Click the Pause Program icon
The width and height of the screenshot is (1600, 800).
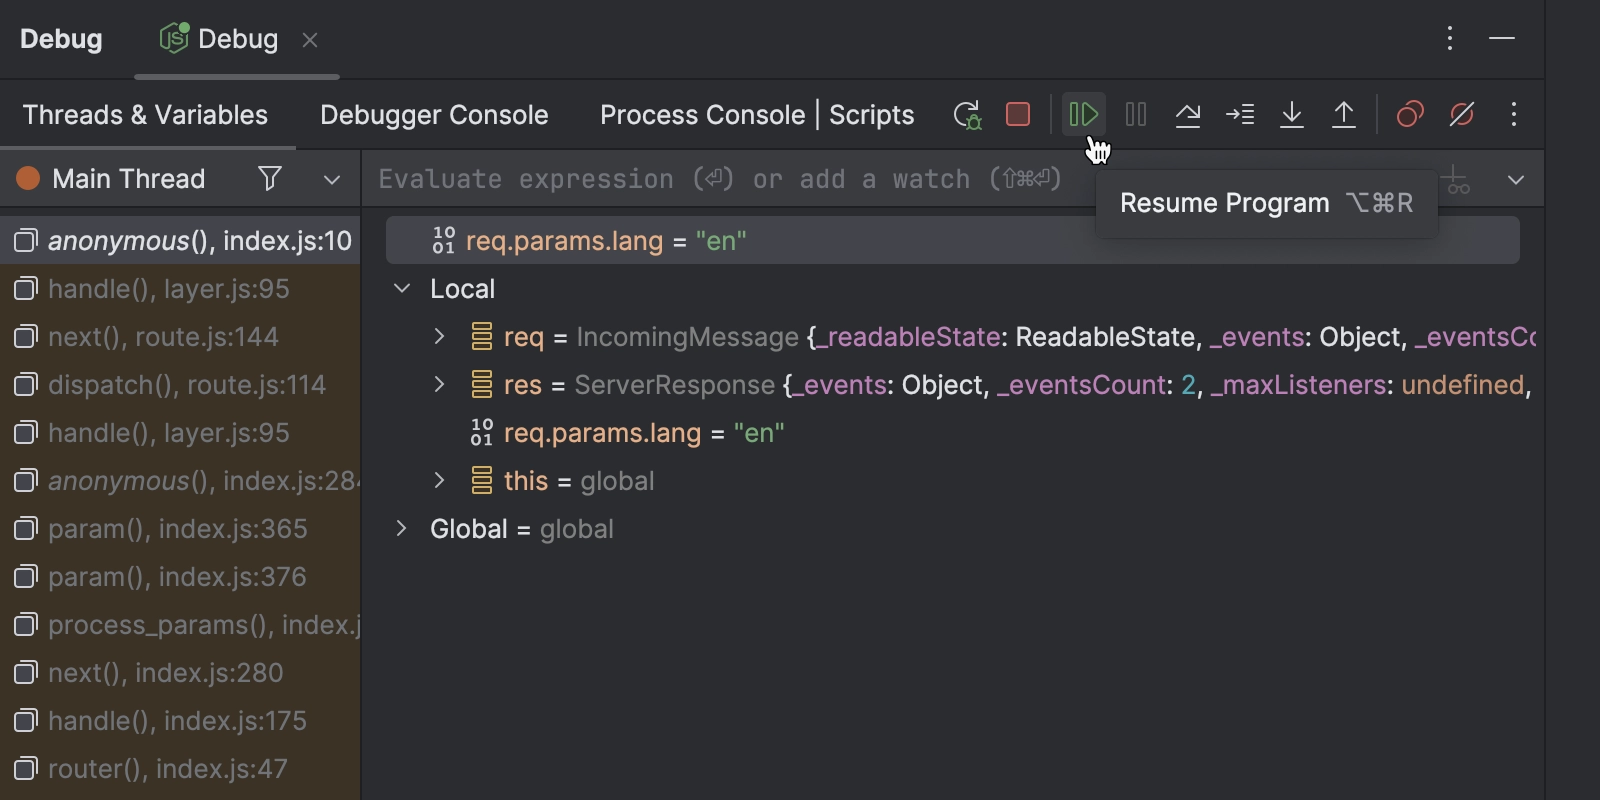point(1136,115)
